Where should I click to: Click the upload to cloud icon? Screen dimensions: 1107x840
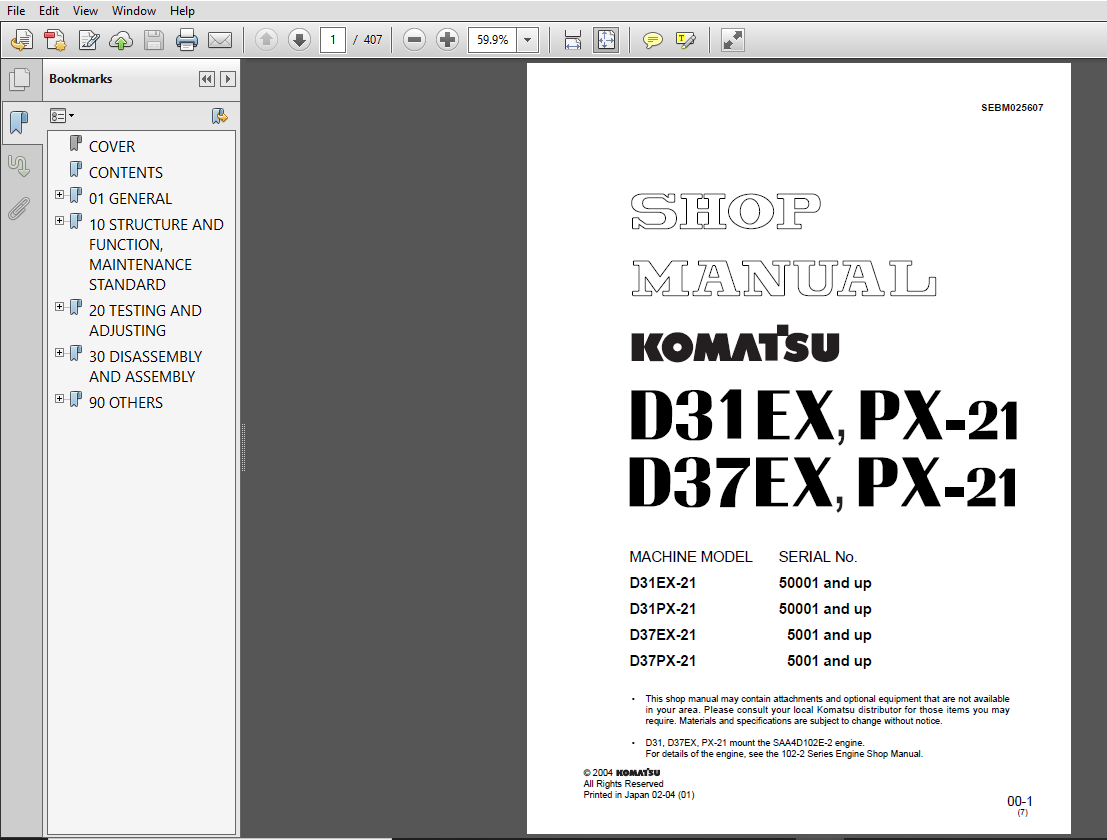click(121, 40)
